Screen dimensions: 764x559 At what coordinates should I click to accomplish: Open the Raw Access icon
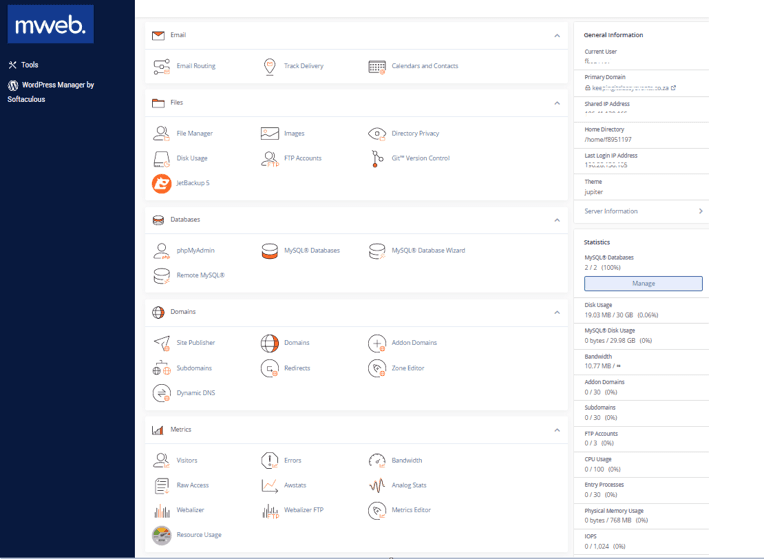click(161, 486)
